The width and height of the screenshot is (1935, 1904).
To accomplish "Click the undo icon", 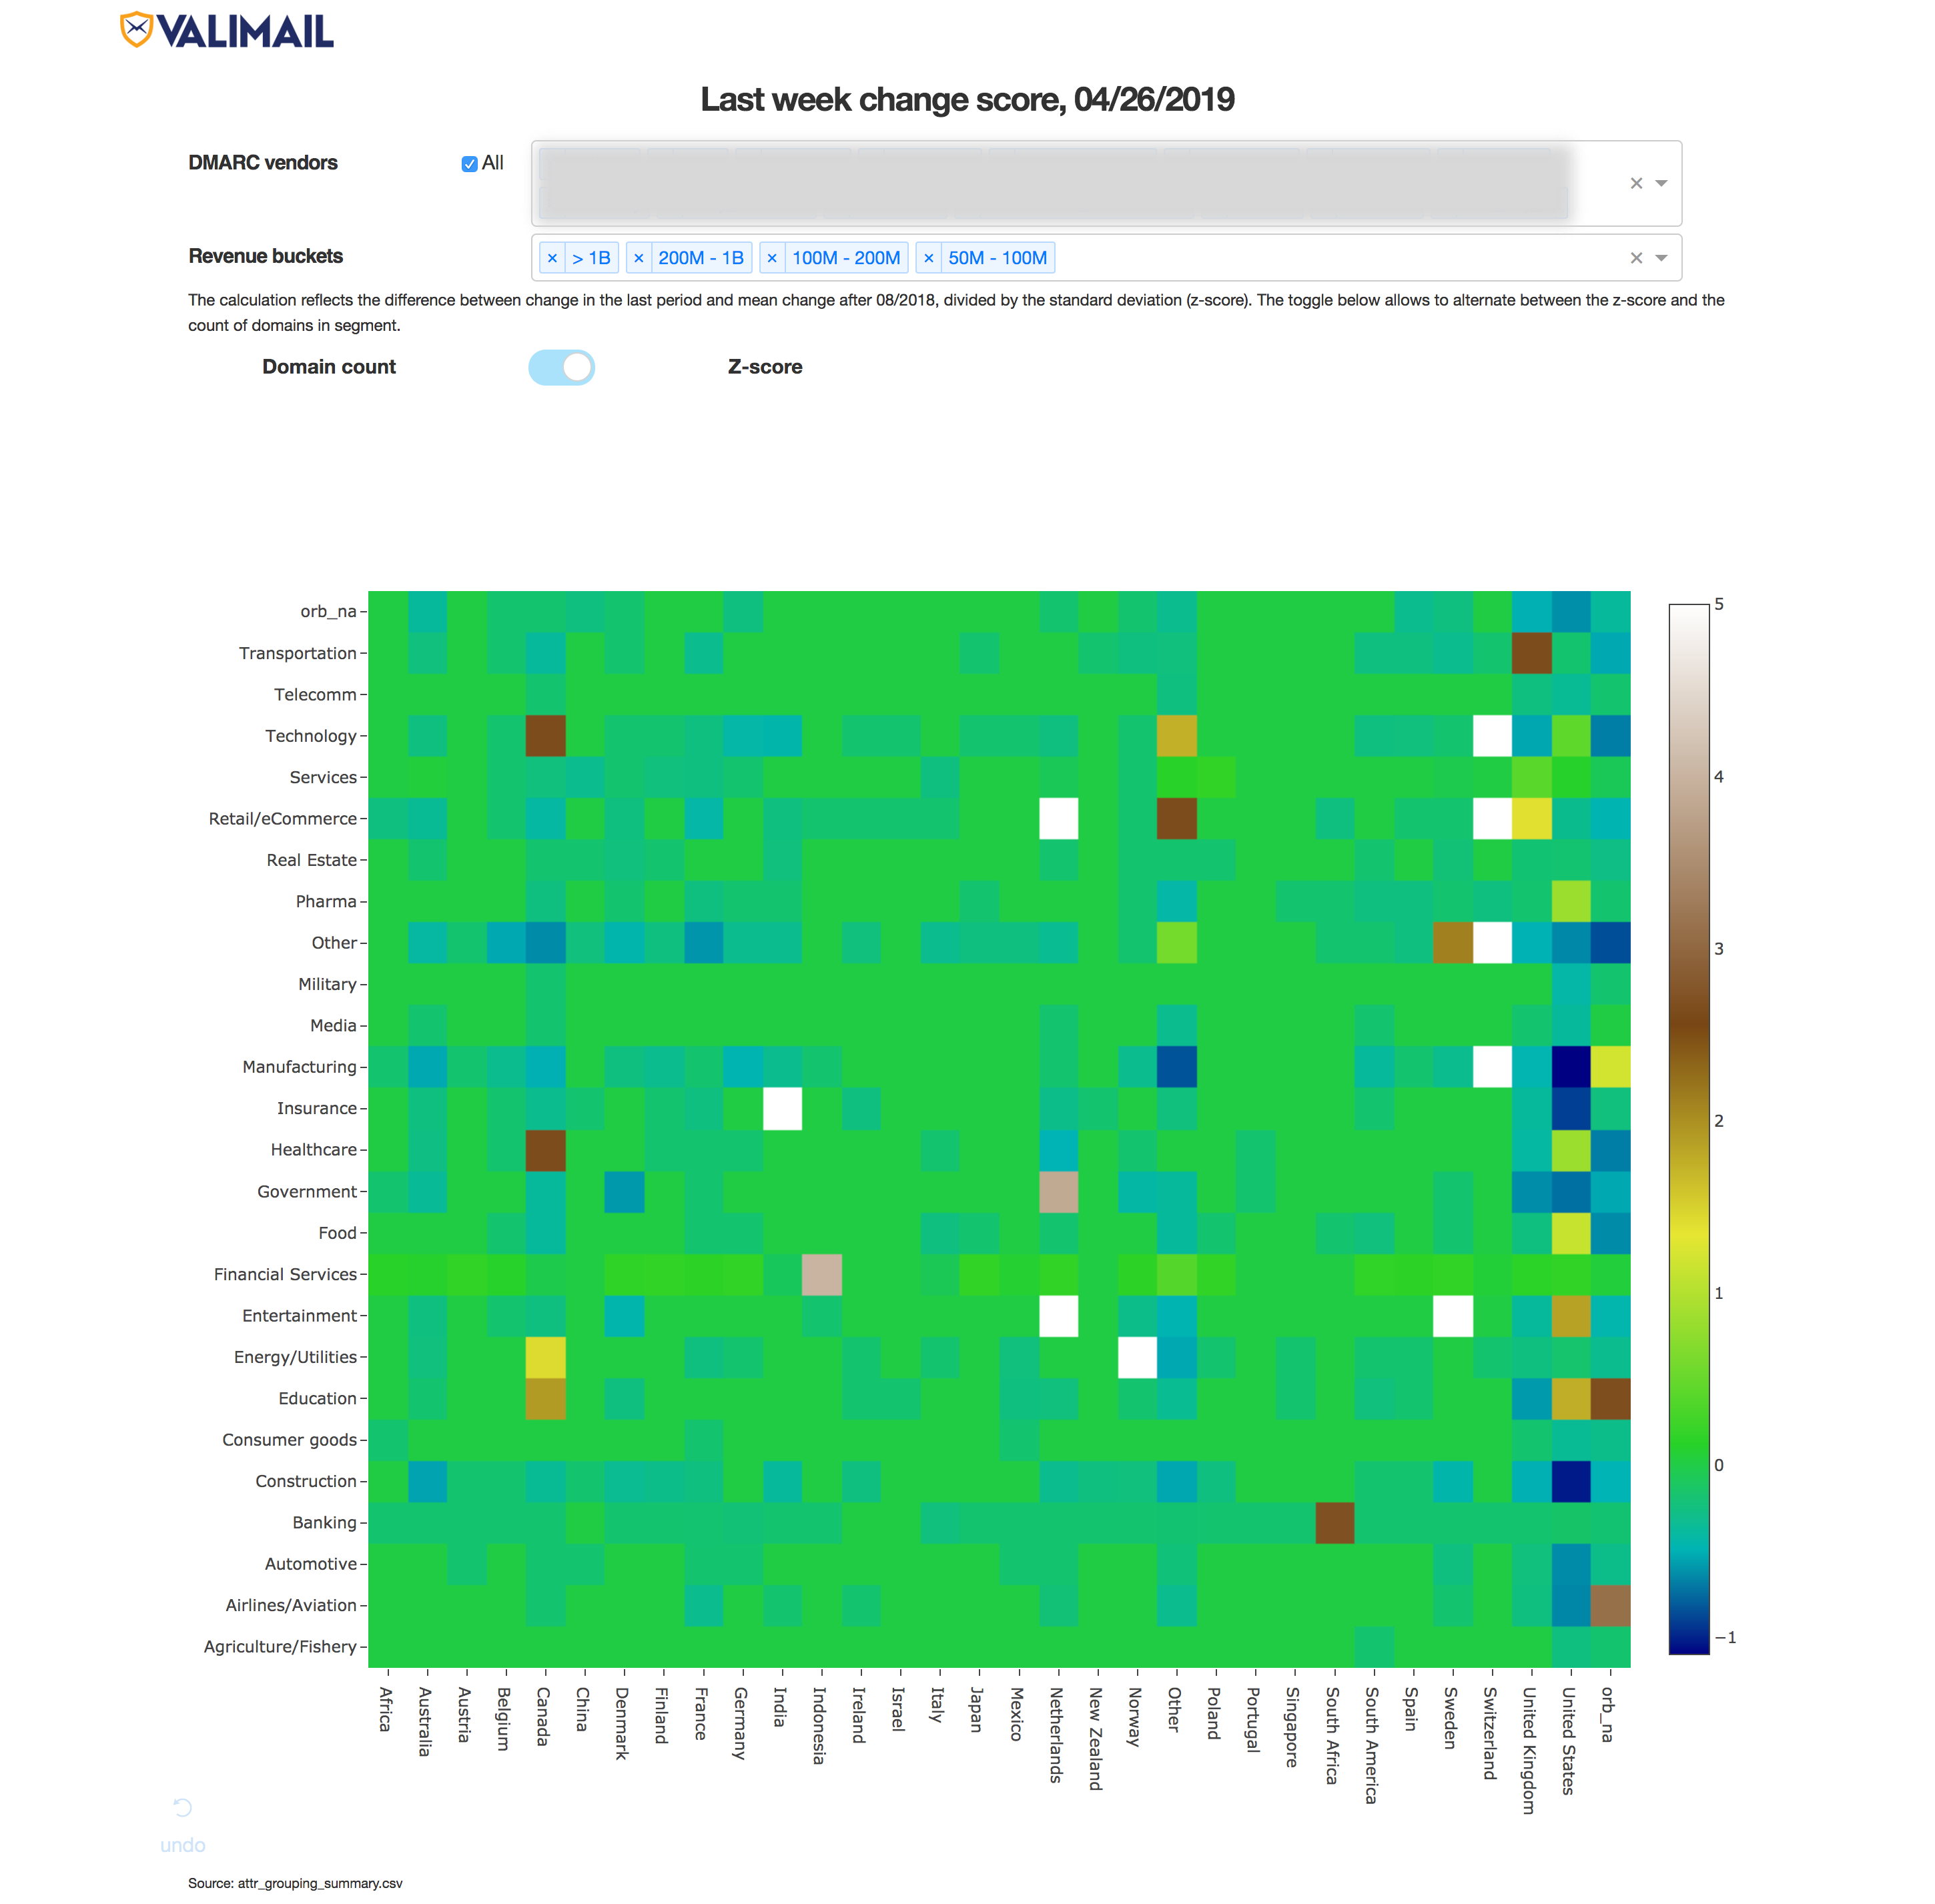I will point(183,1807).
